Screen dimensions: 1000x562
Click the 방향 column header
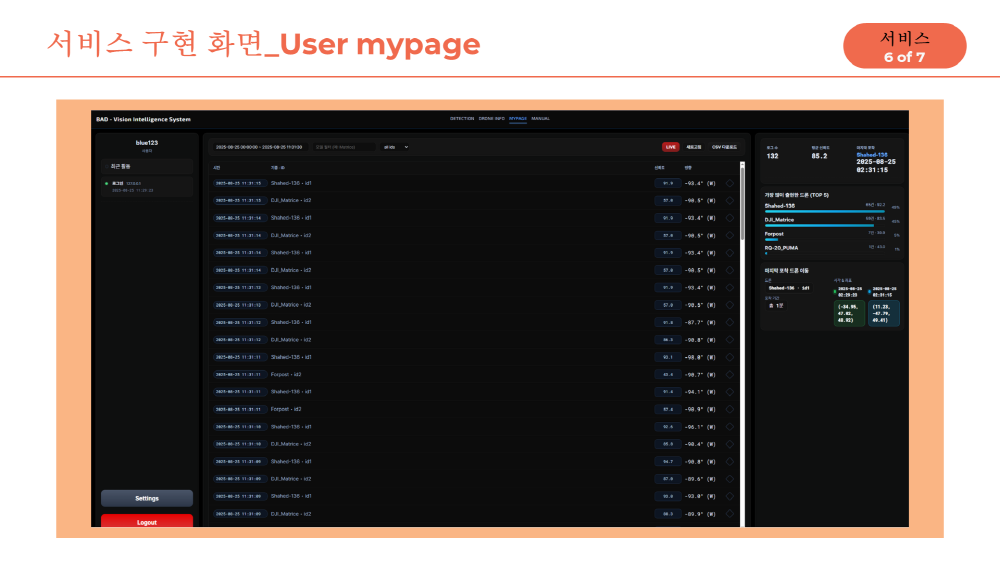688,168
